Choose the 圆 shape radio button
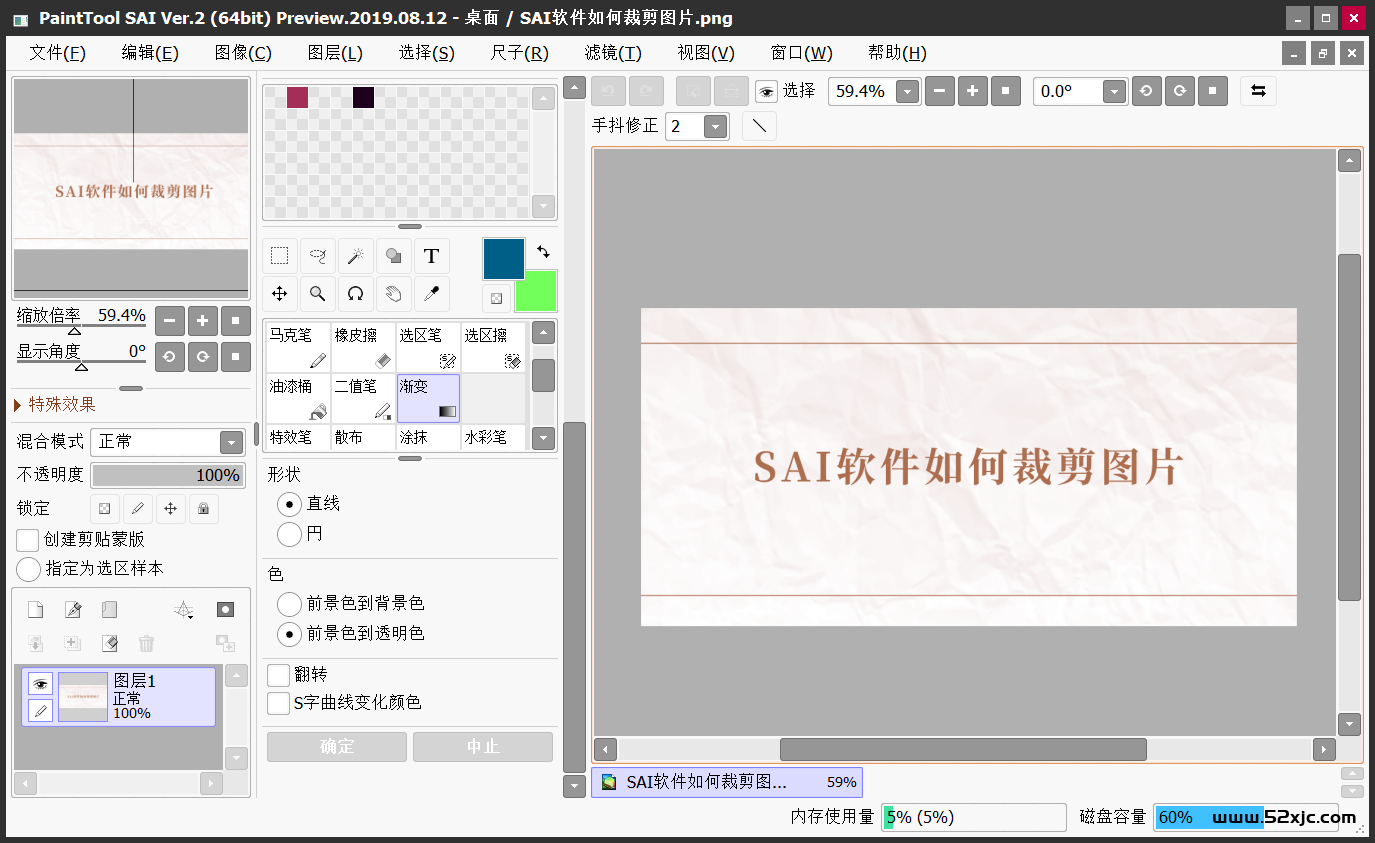Viewport: 1375px width, 843px height. [290, 534]
